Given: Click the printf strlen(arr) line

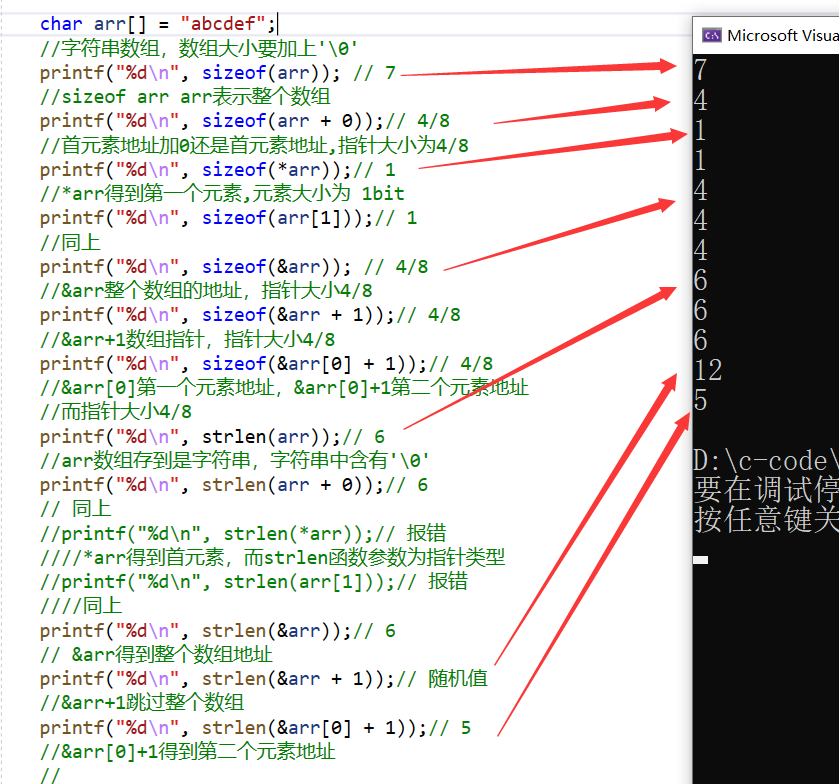Looking at the screenshot, I should tap(212, 437).
